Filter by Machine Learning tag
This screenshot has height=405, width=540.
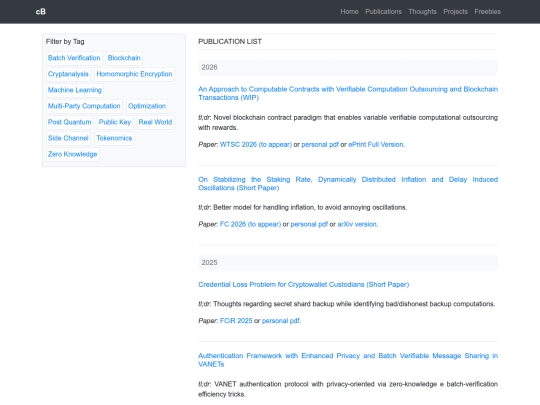click(x=75, y=90)
